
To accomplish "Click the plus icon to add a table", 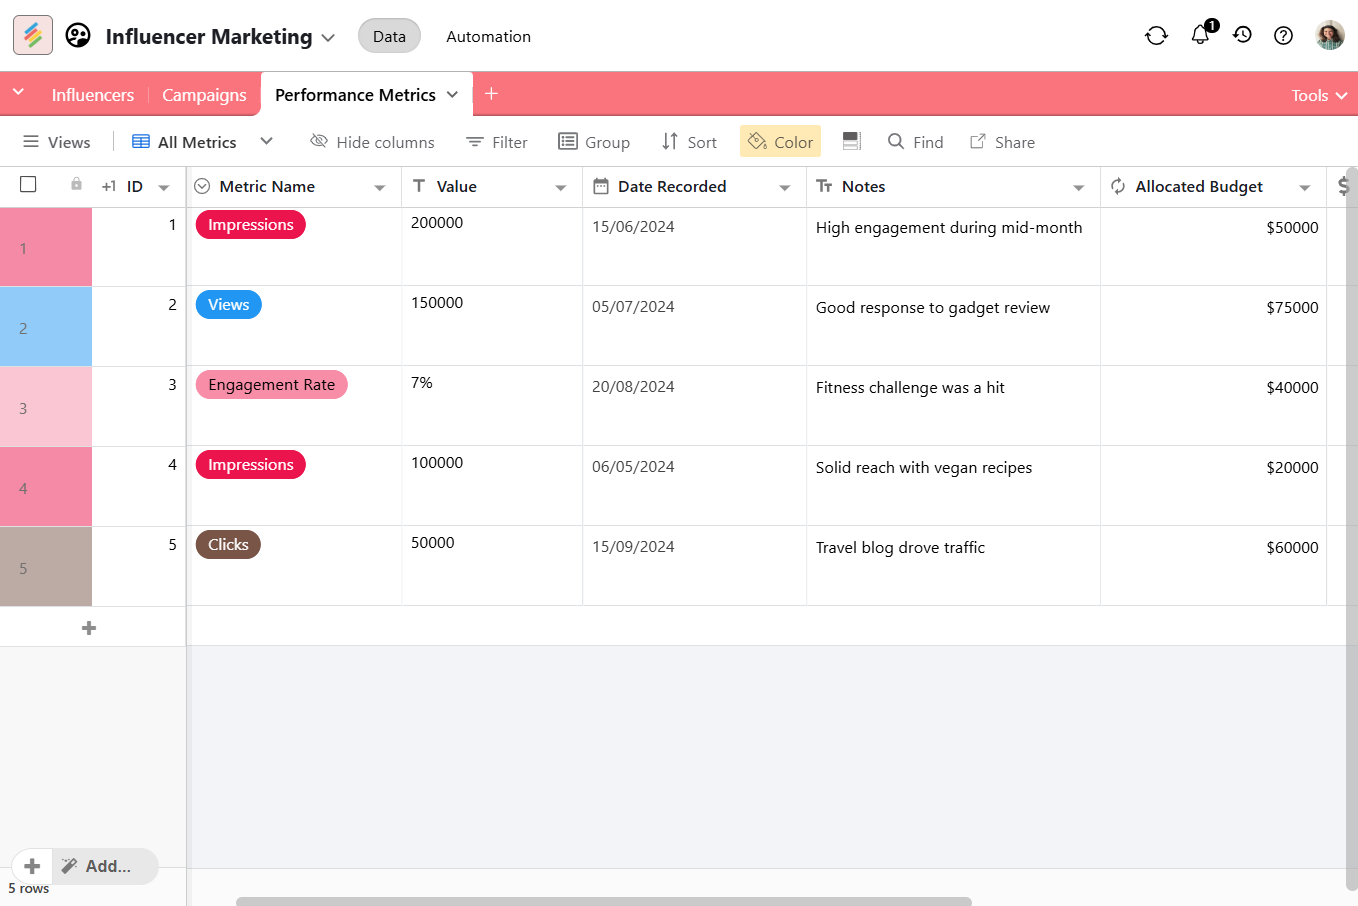I will 491,94.
